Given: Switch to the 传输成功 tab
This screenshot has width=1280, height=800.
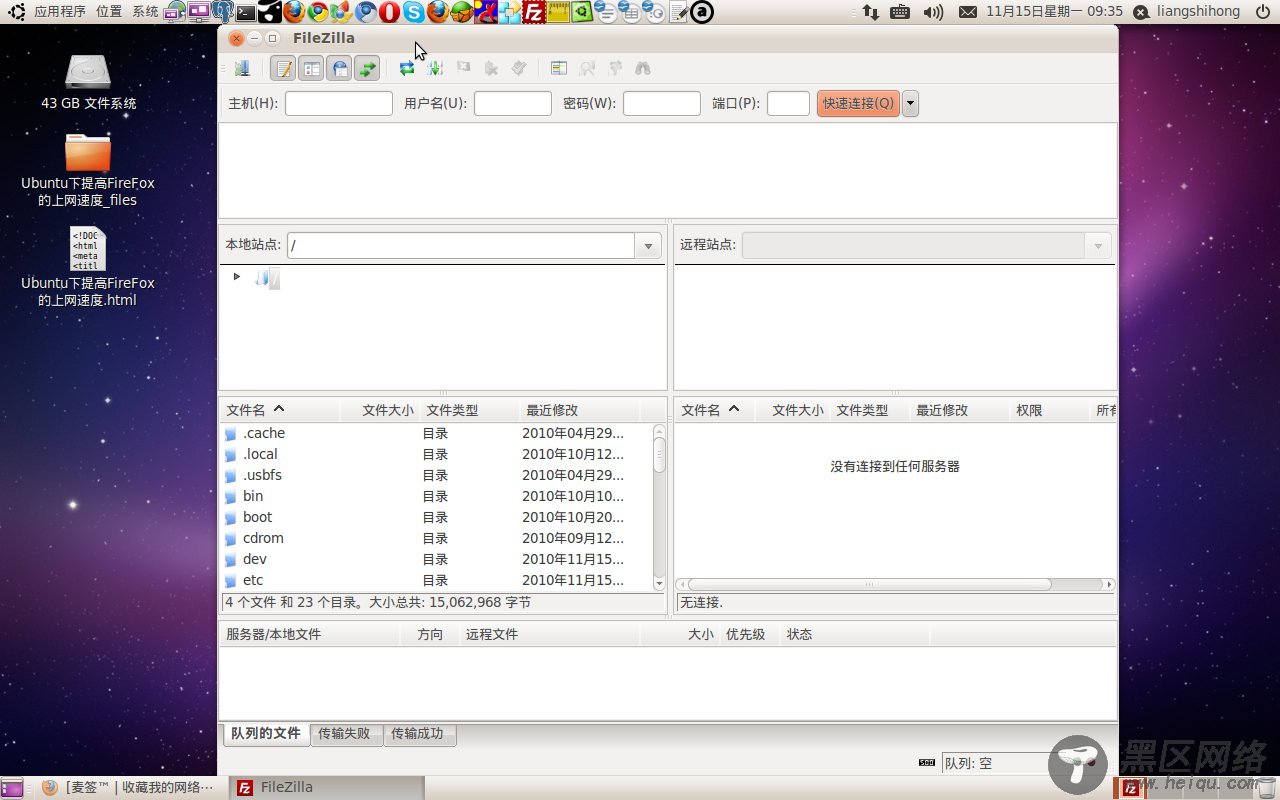Looking at the screenshot, I should 418,734.
